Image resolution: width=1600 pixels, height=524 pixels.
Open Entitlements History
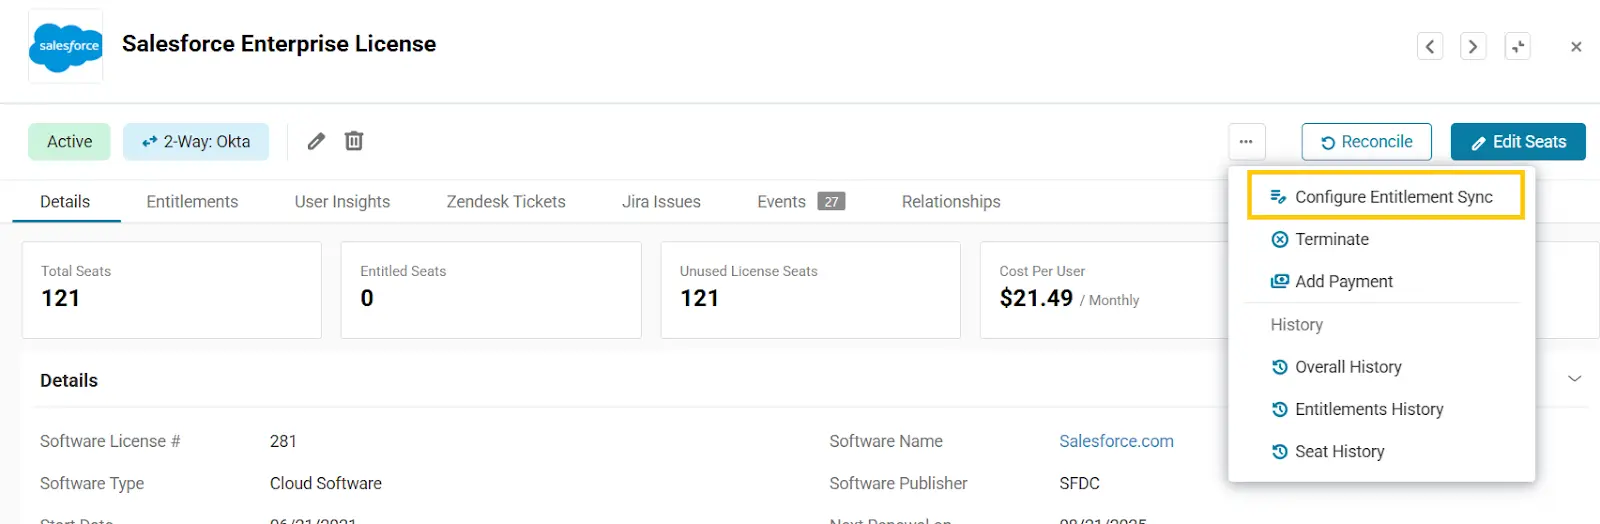pyautogui.click(x=1368, y=409)
